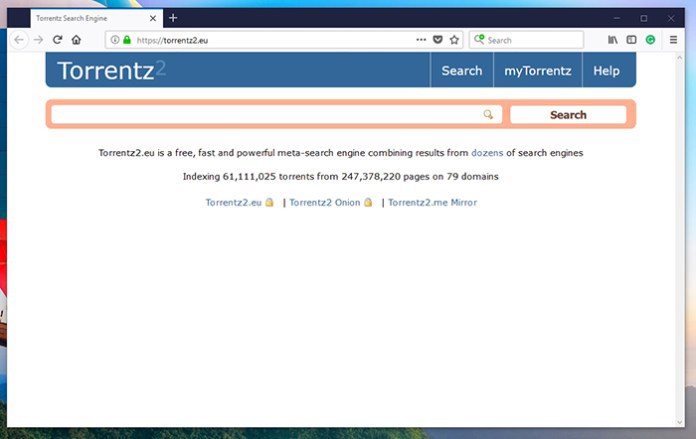Click the Search button next to query field
This screenshot has width=696, height=439.
tap(568, 115)
